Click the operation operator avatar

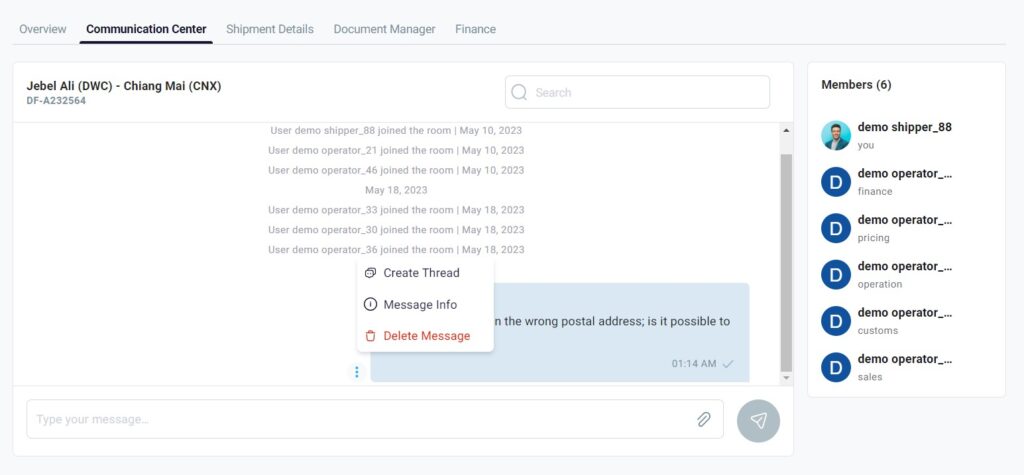[x=836, y=274]
